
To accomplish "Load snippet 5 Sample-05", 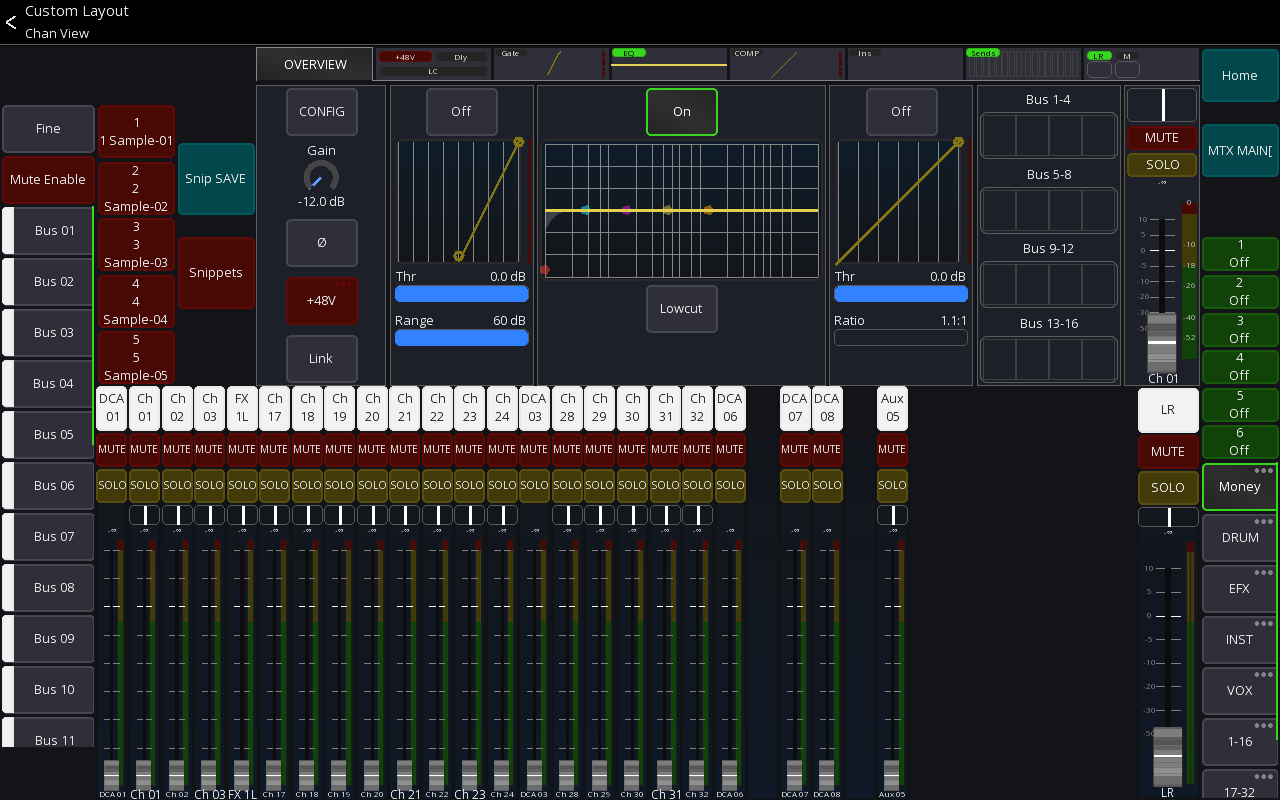I will 136,357.
